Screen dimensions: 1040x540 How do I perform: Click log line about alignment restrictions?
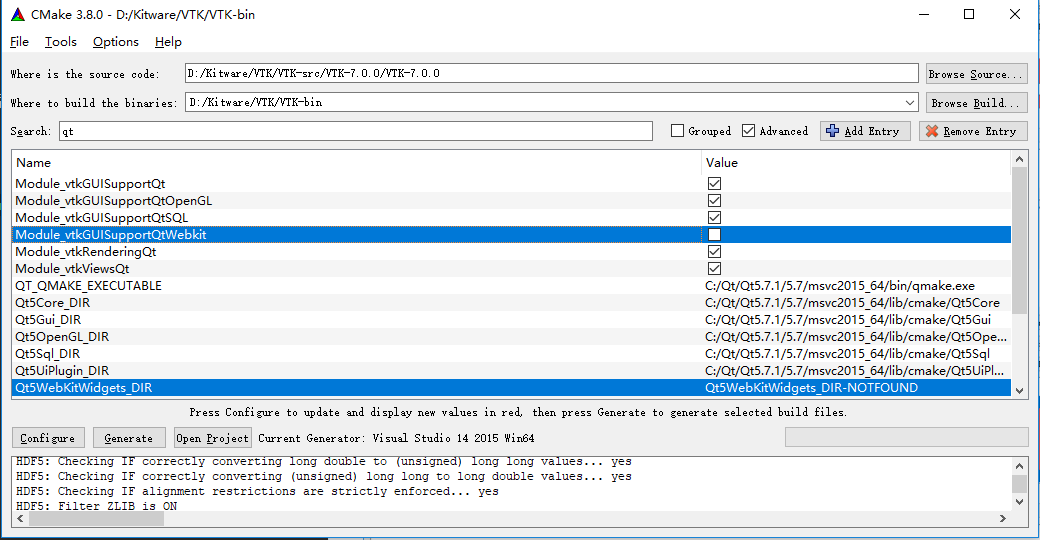[x=257, y=491]
